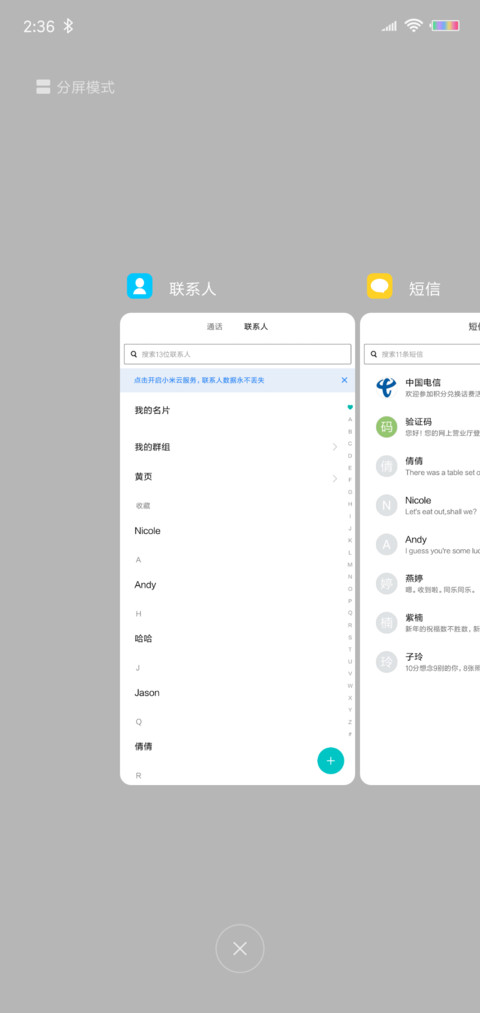The height and width of the screenshot is (1013, 480).
Task: Tap the split screen mode icon
Action: pos(43,87)
